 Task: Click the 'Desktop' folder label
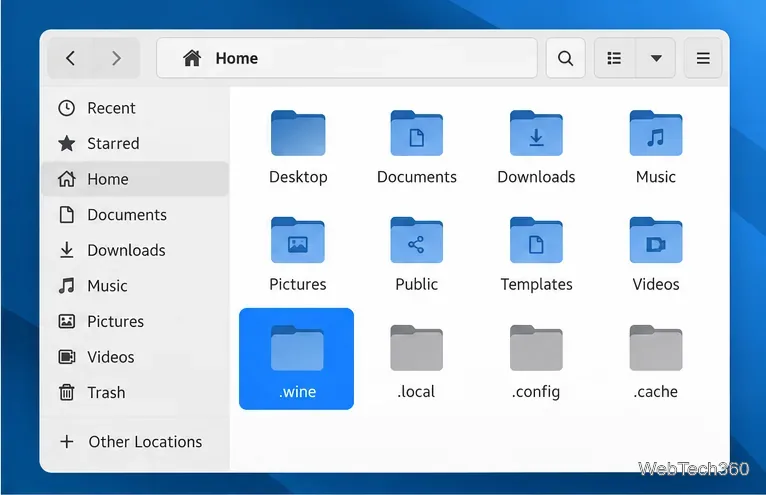tap(298, 177)
